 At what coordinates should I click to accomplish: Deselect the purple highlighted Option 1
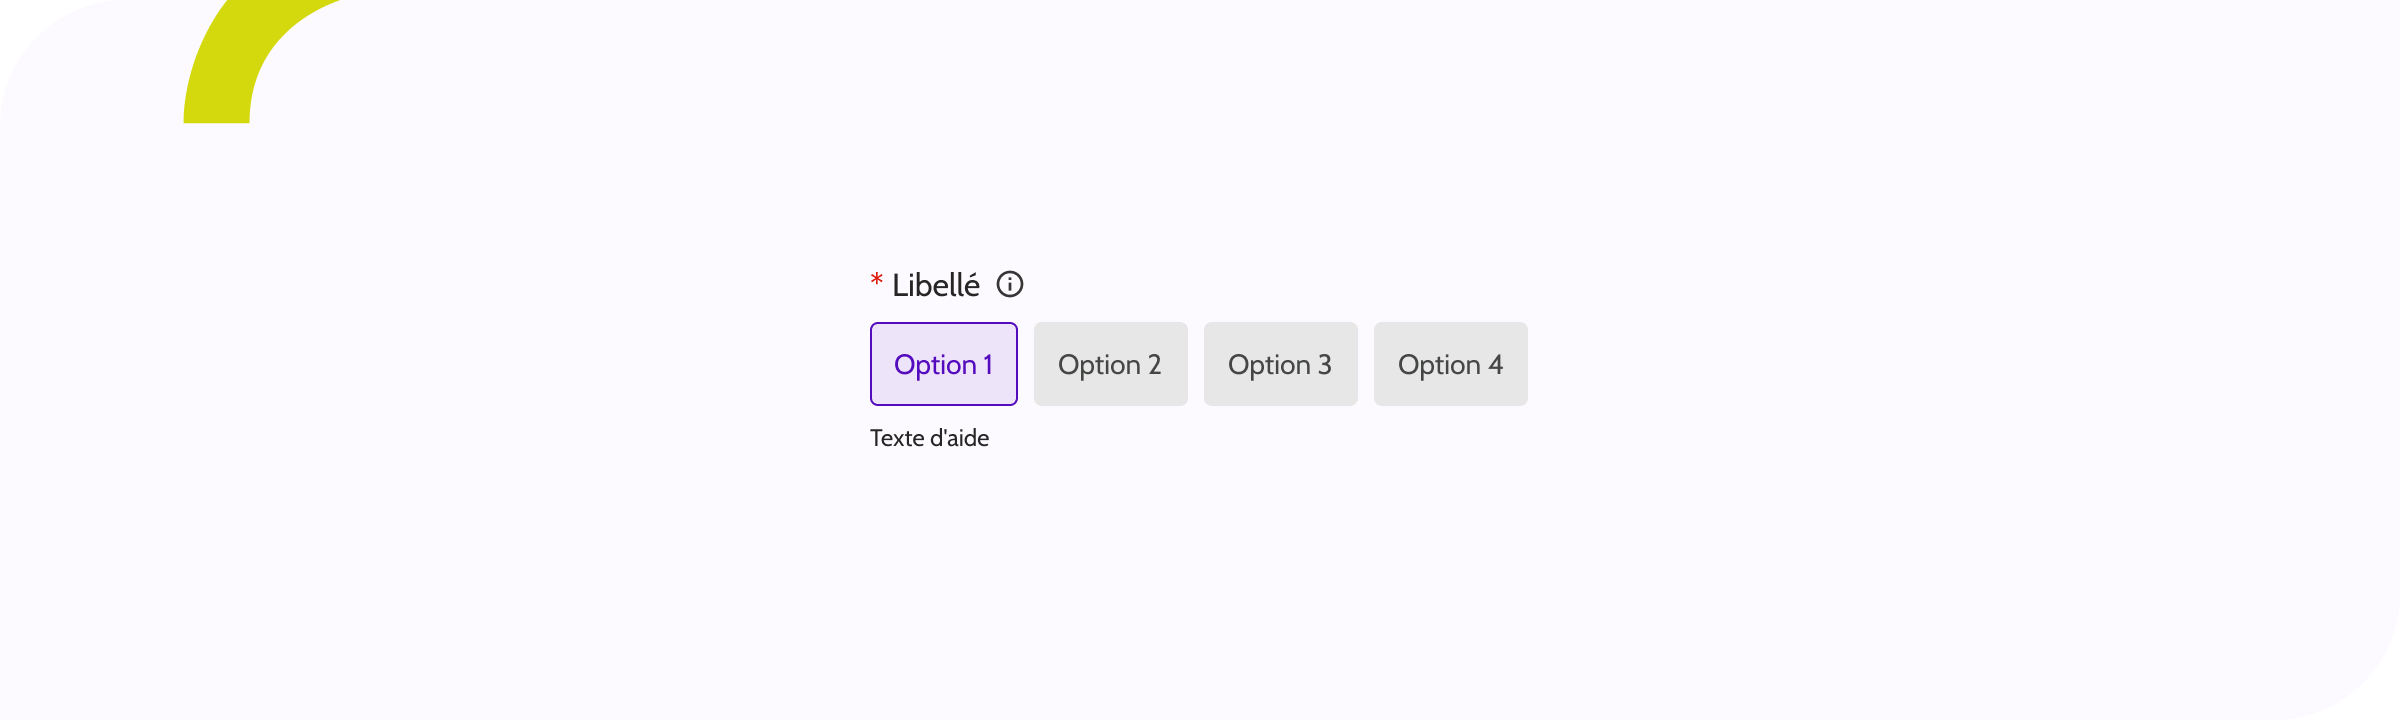tap(943, 364)
